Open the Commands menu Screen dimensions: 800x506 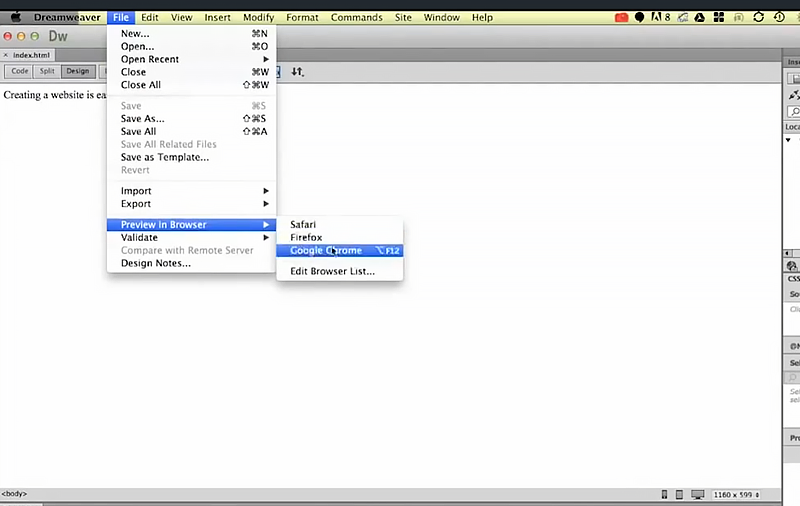click(357, 17)
